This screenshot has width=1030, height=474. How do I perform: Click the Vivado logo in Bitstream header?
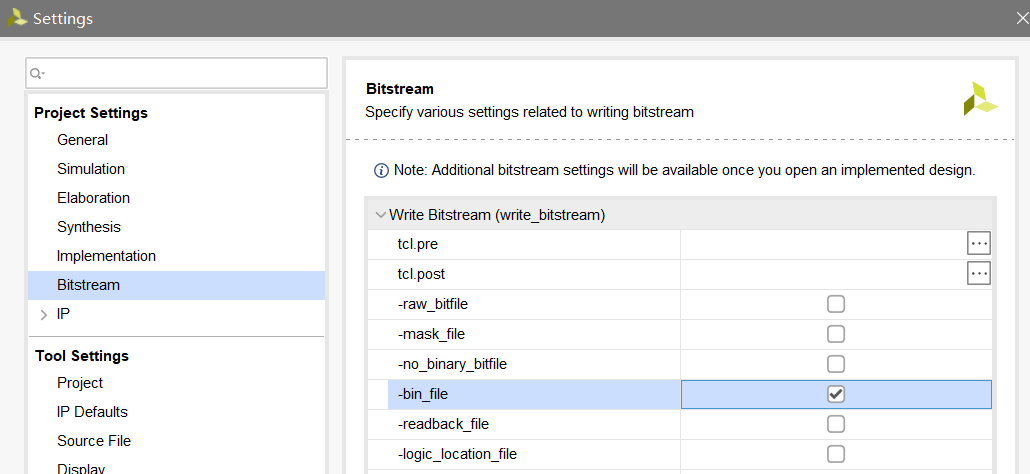tap(980, 99)
